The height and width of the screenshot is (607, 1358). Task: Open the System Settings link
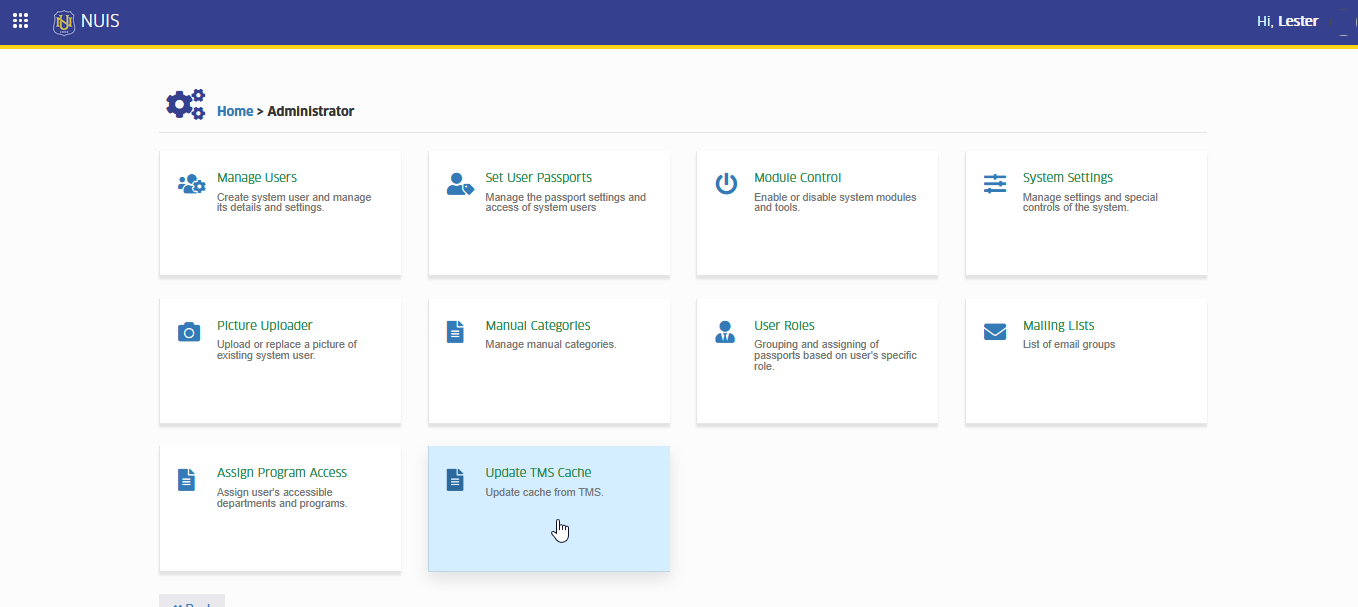point(1068,178)
